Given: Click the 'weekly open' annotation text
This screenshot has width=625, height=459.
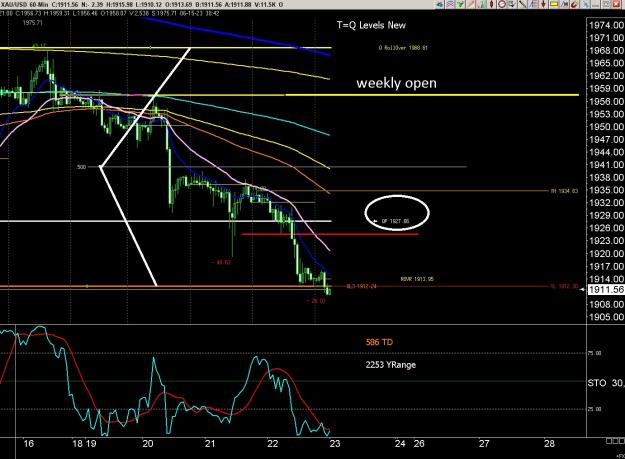Looking at the screenshot, I should 396,83.
